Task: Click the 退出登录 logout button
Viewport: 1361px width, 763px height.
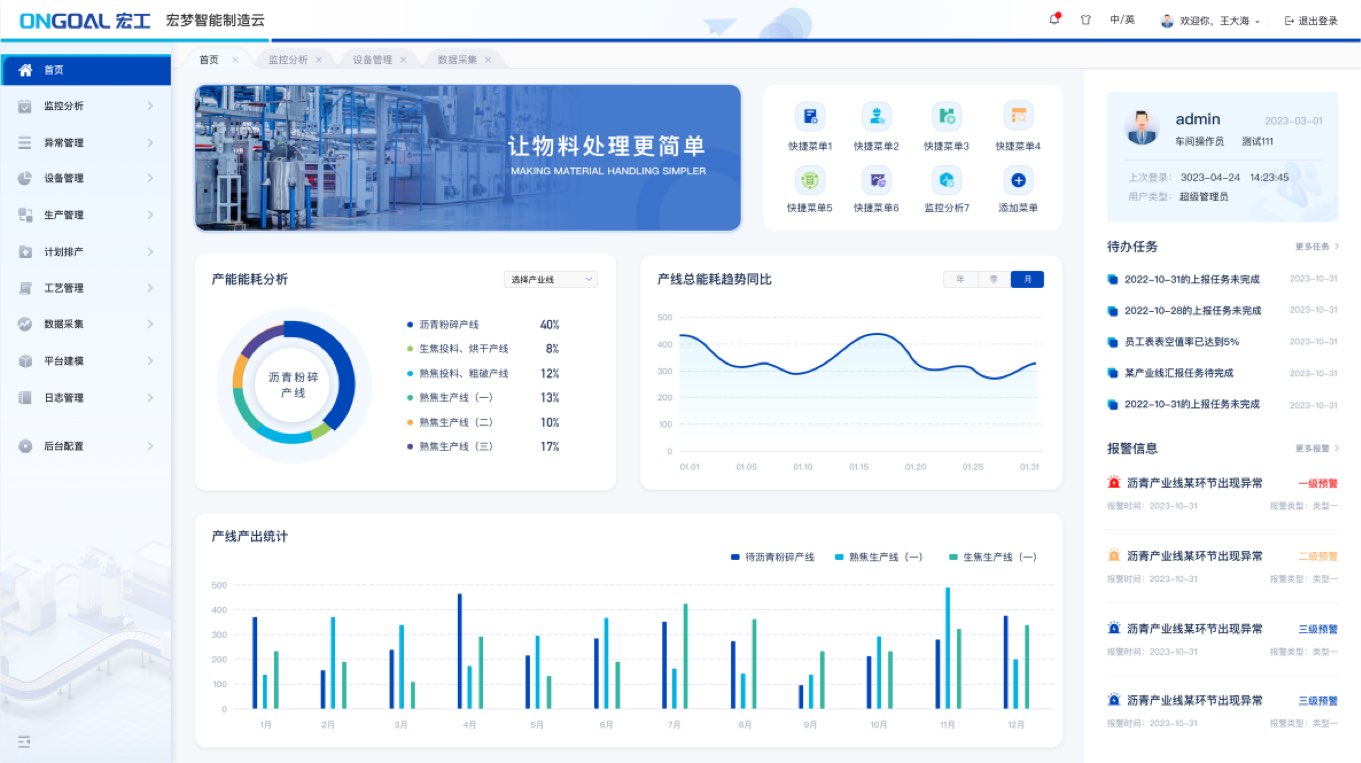Action: click(x=1311, y=20)
